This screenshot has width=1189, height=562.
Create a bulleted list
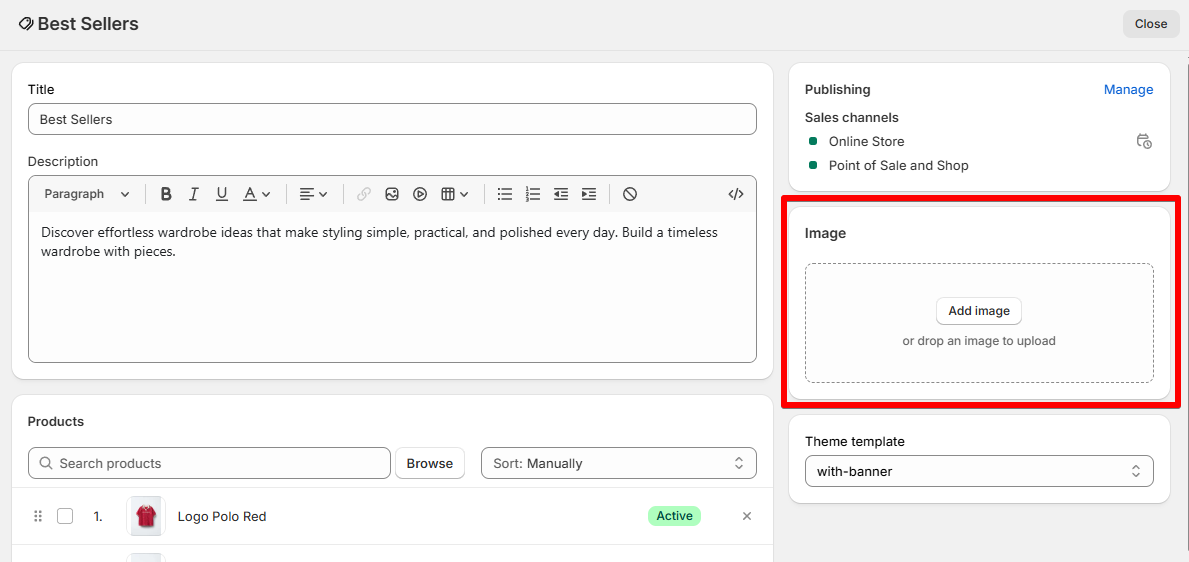pyautogui.click(x=505, y=194)
